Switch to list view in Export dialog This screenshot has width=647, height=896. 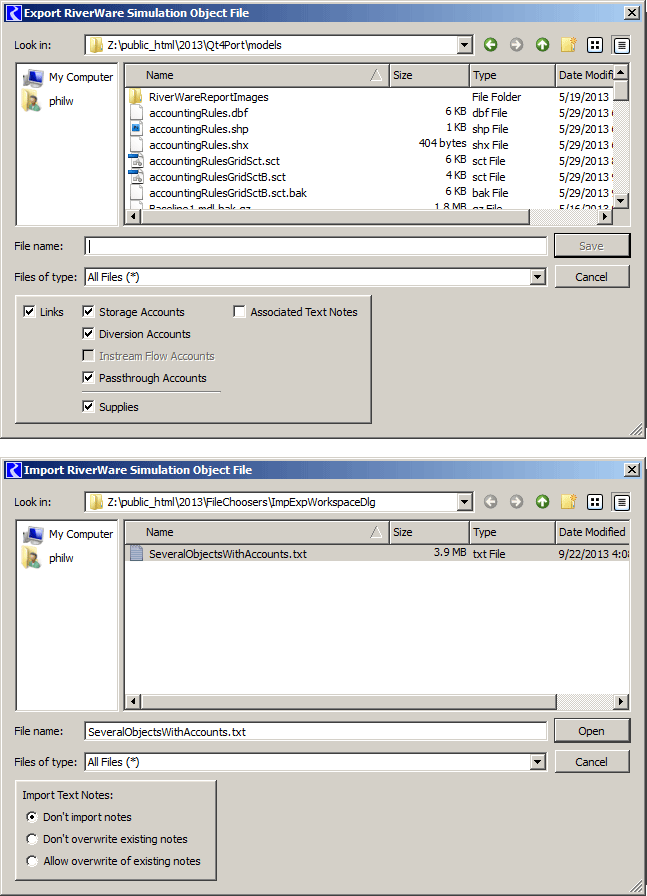pyautogui.click(x=595, y=45)
